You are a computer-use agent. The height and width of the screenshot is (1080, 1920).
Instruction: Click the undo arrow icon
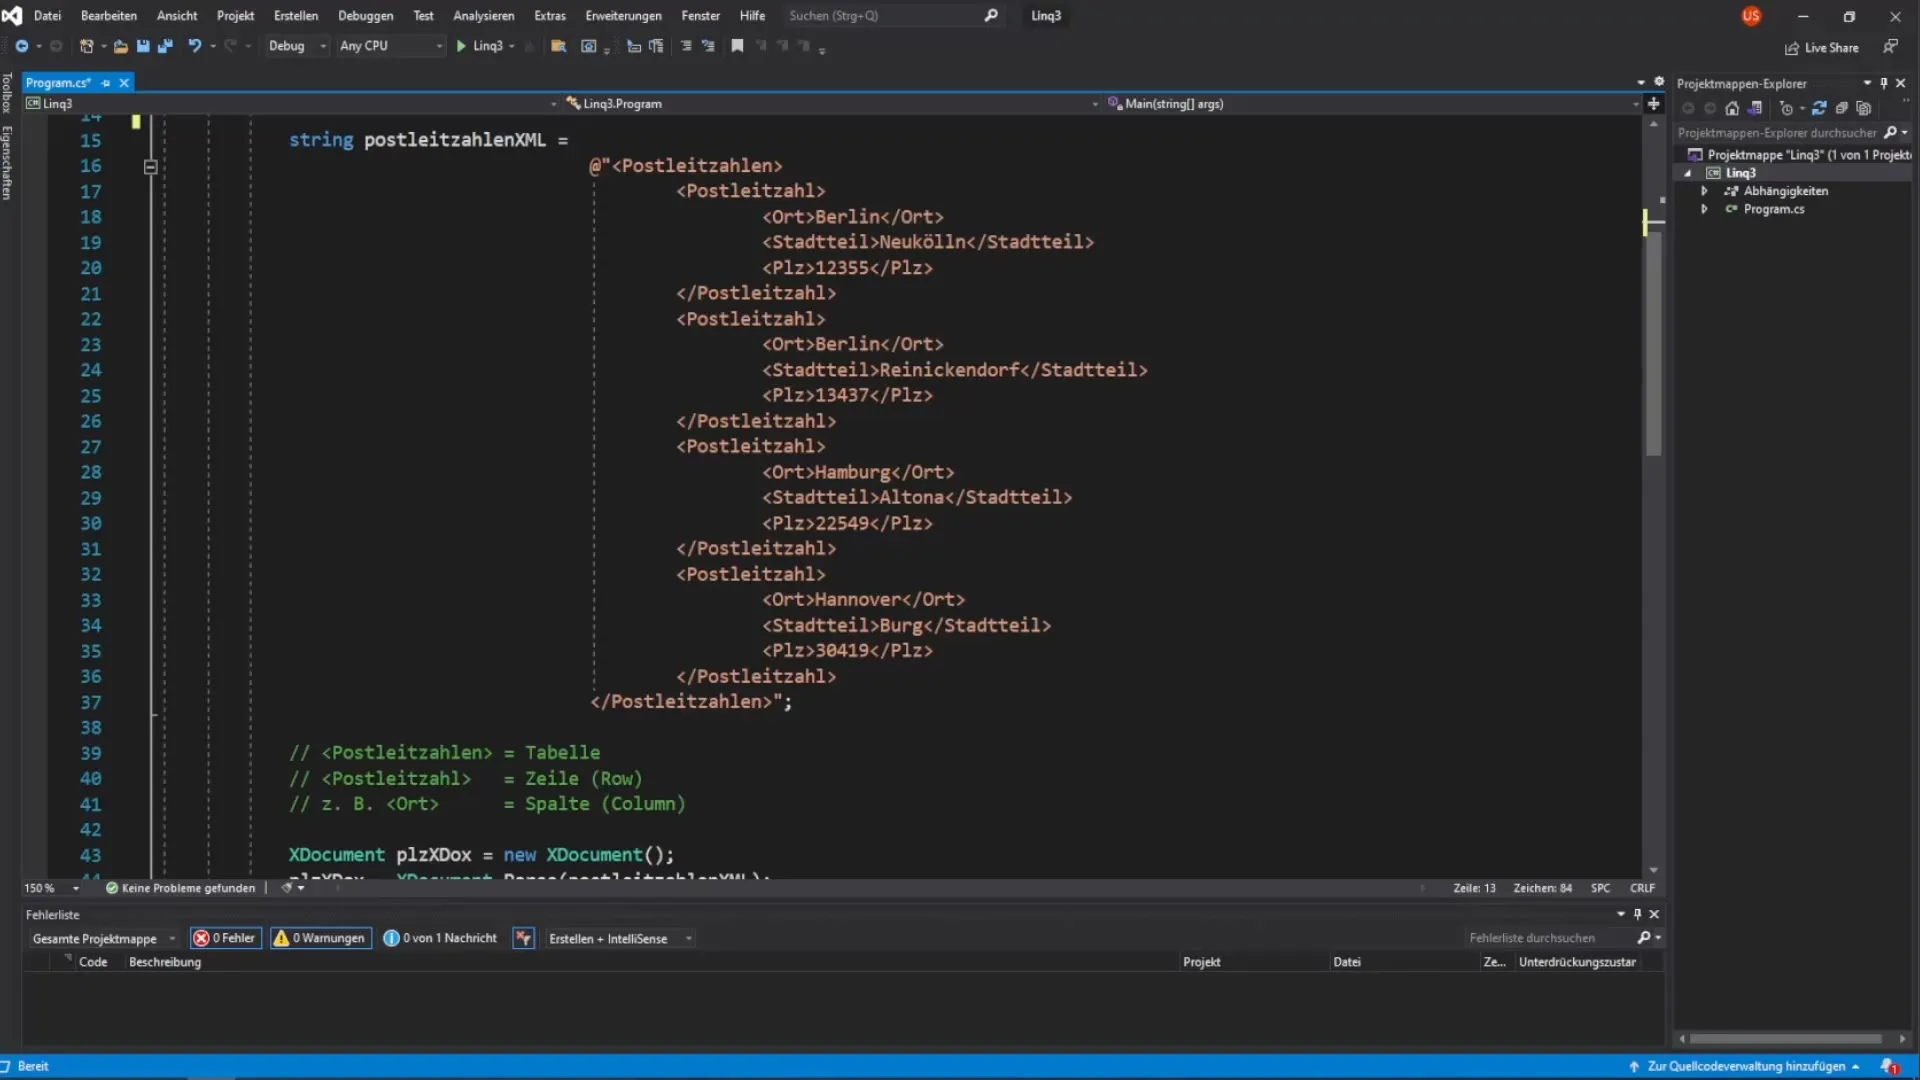point(194,46)
